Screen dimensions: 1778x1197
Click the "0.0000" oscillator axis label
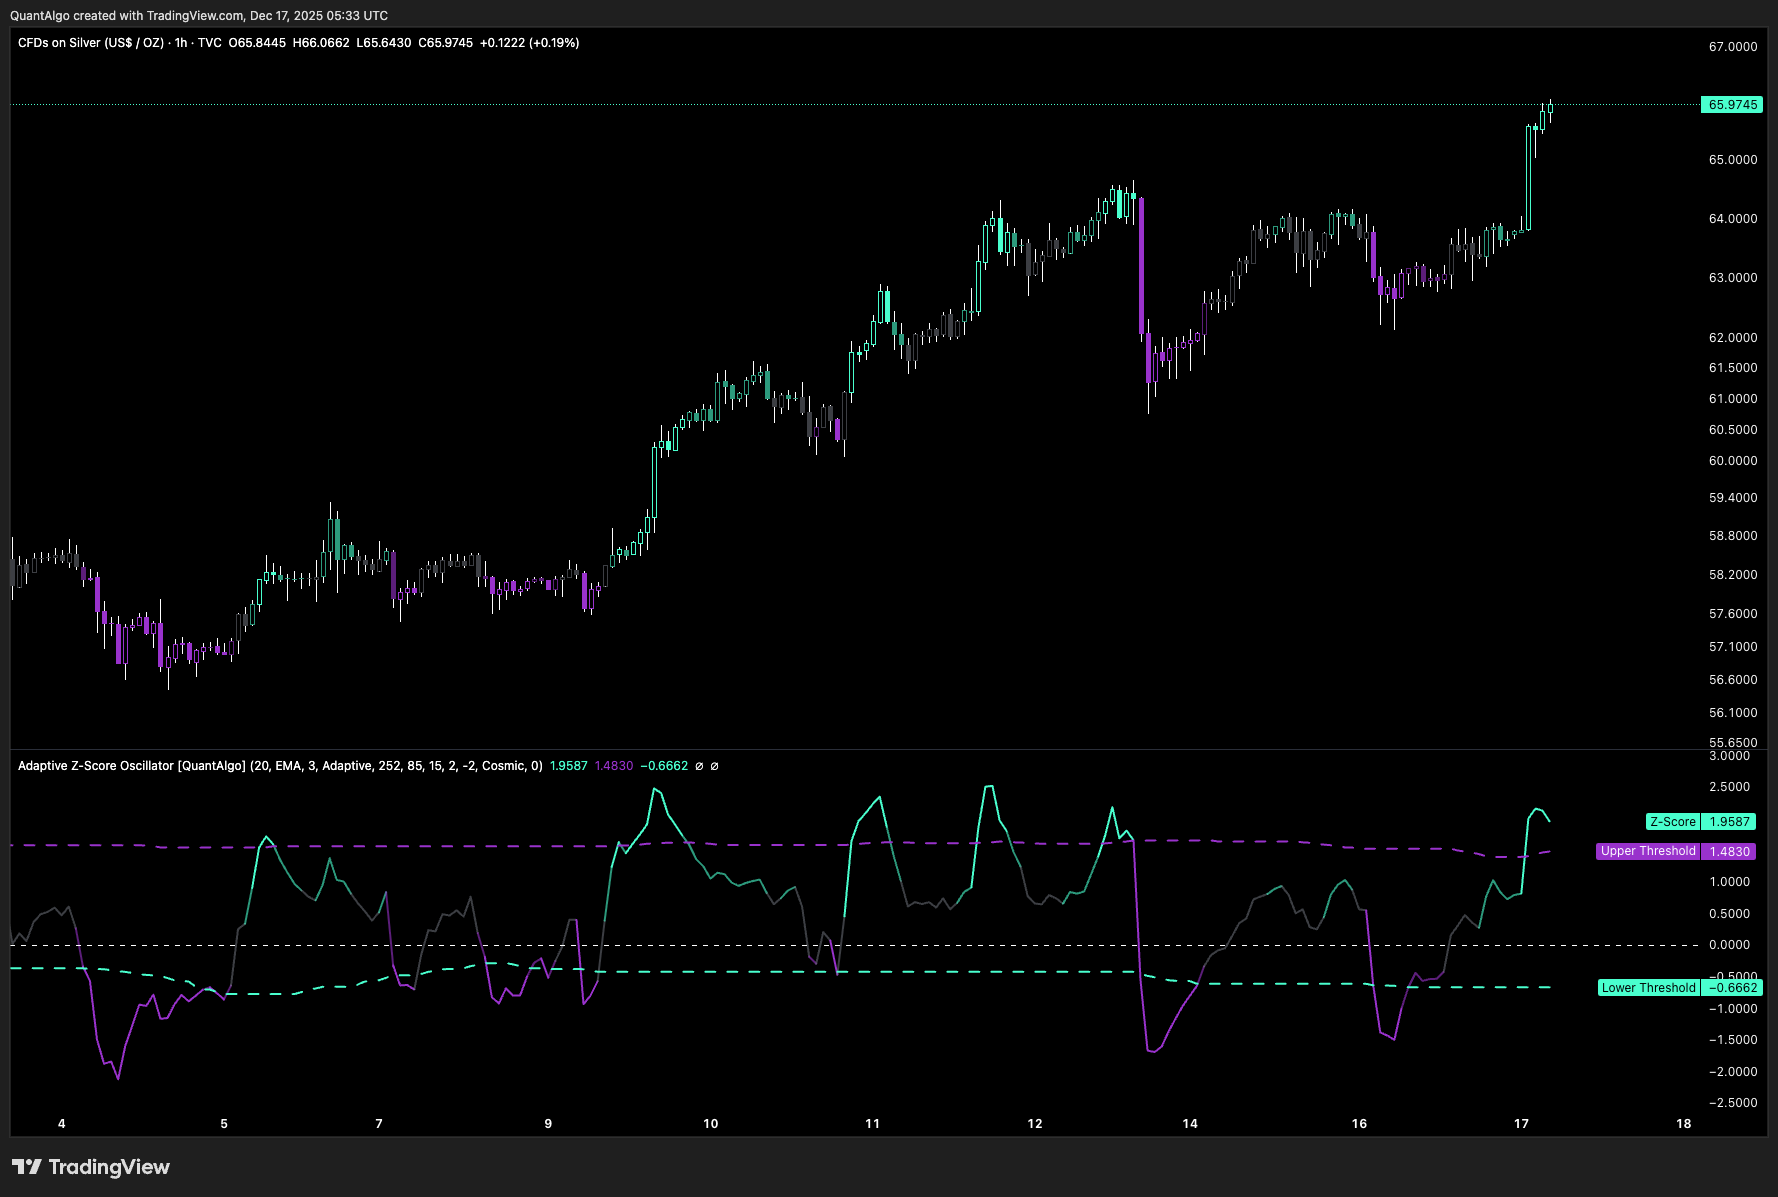click(x=1730, y=945)
